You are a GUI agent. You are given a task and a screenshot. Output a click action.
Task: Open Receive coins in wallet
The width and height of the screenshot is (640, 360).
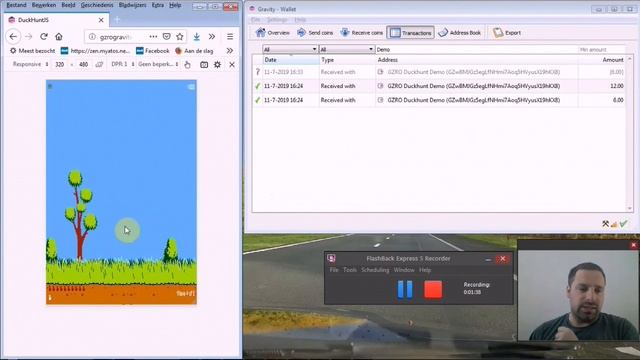point(362,33)
